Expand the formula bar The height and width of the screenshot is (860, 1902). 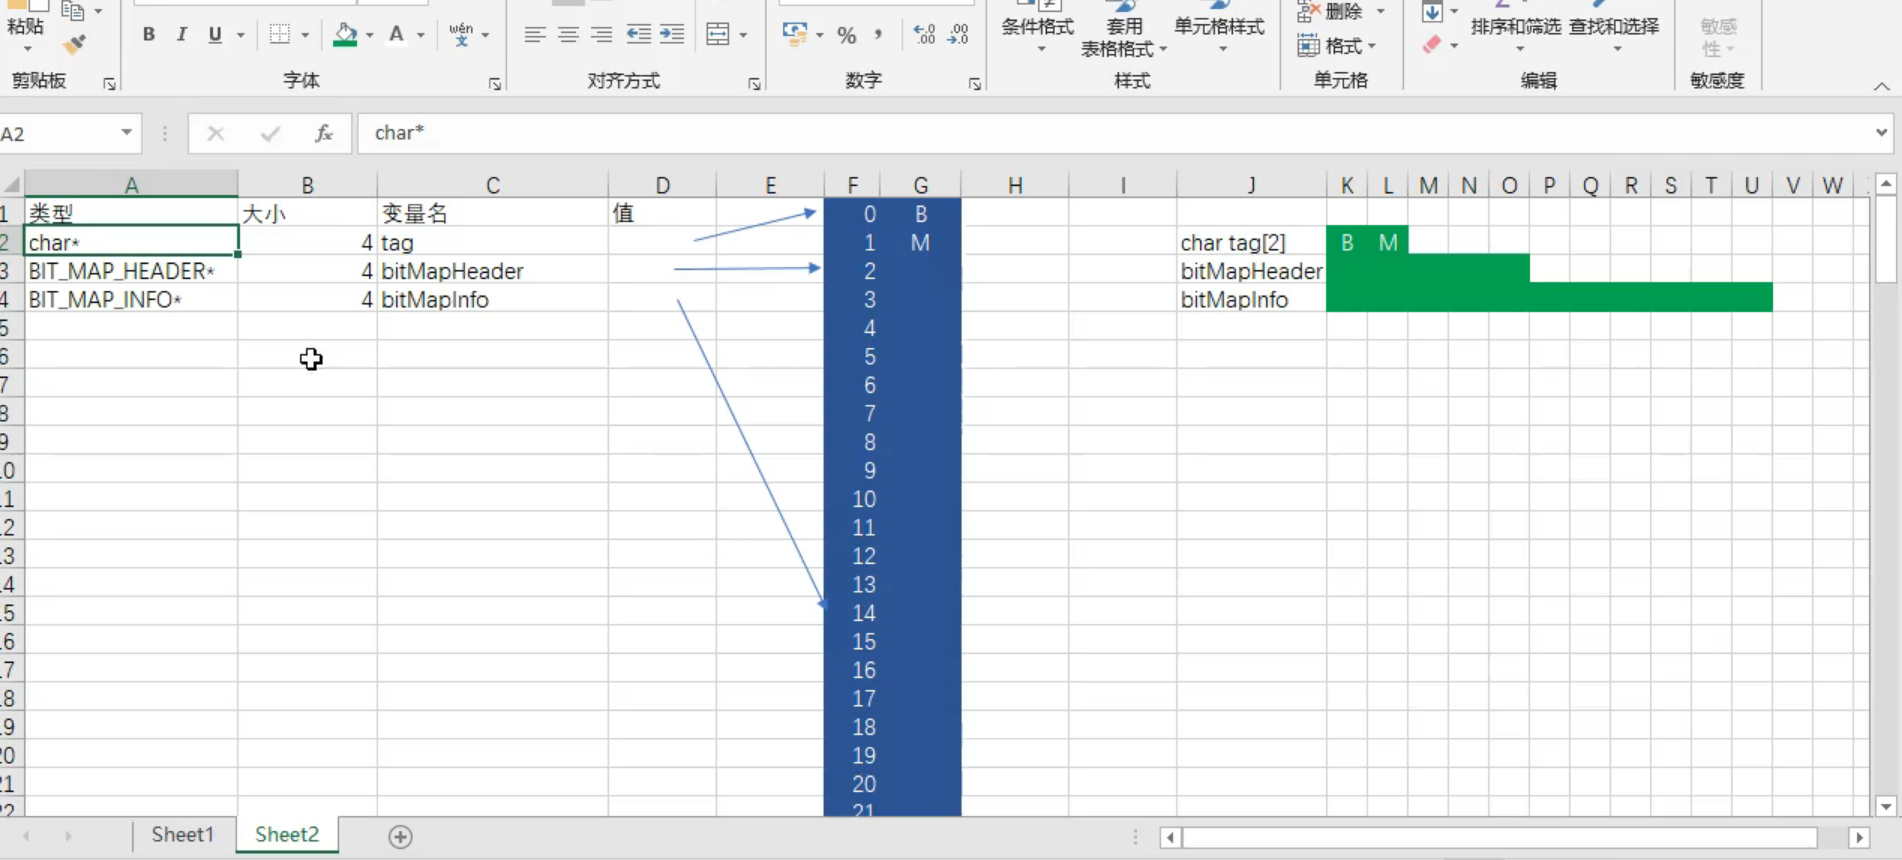[x=1881, y=133]
